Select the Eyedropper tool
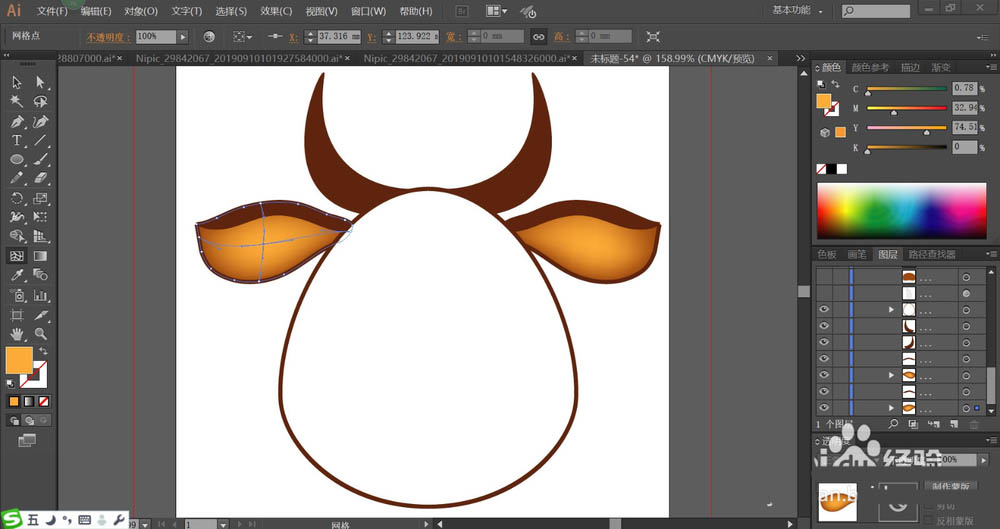 pyautogui.click(x=17, y=275)
